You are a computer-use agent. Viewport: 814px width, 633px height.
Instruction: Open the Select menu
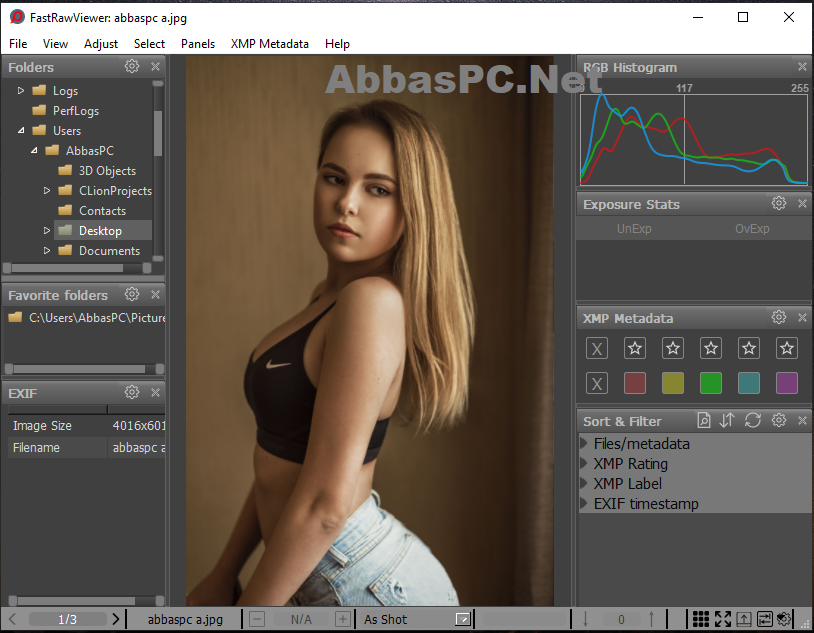click(x=149, y=44)
